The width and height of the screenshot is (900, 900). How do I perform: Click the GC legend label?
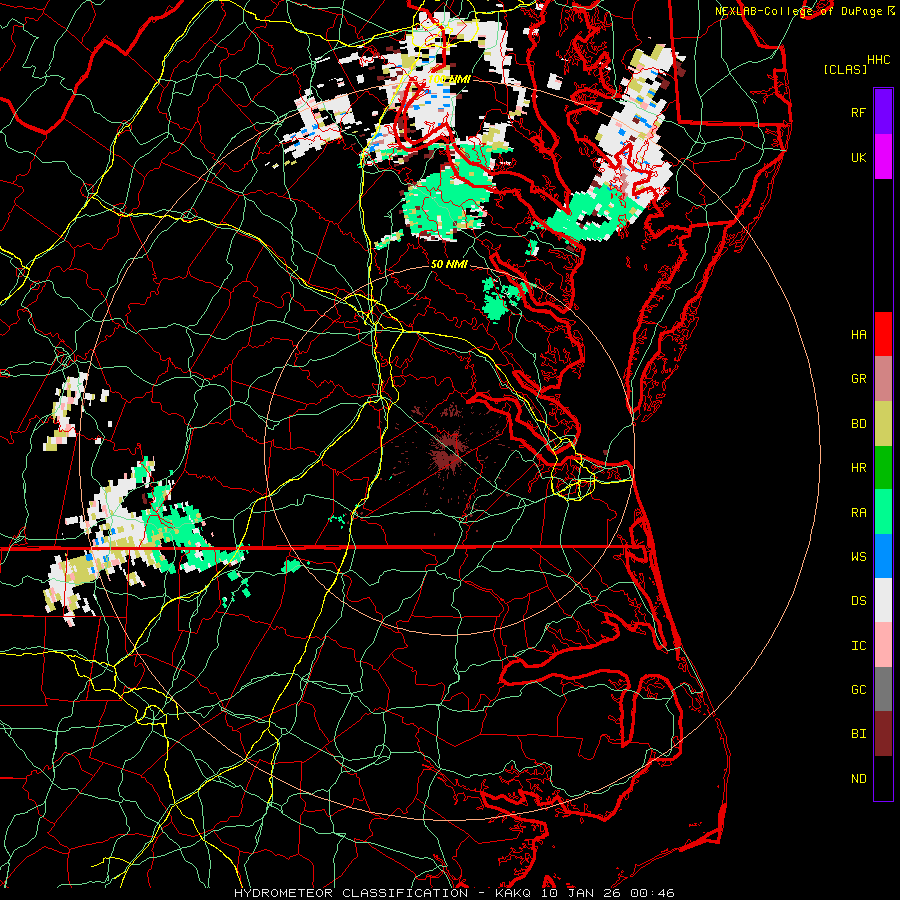click(858, 690)
